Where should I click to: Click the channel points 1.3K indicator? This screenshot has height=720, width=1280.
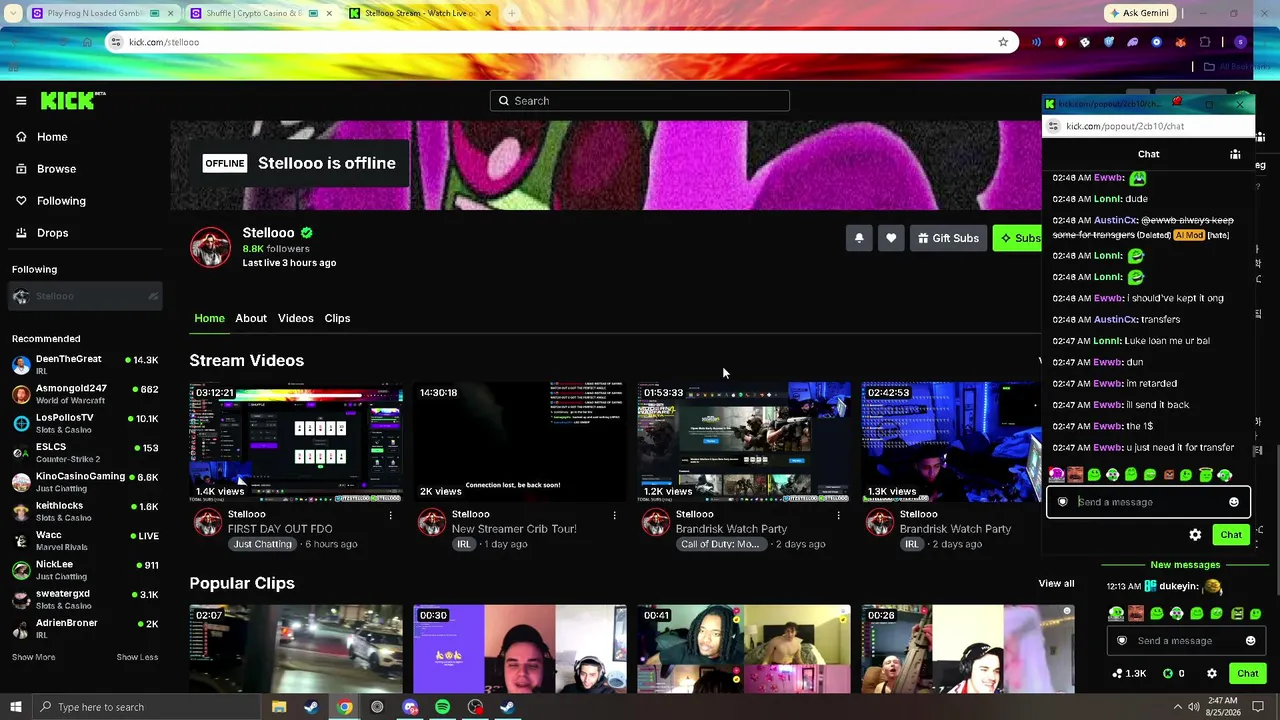(x=1129, y=674)
